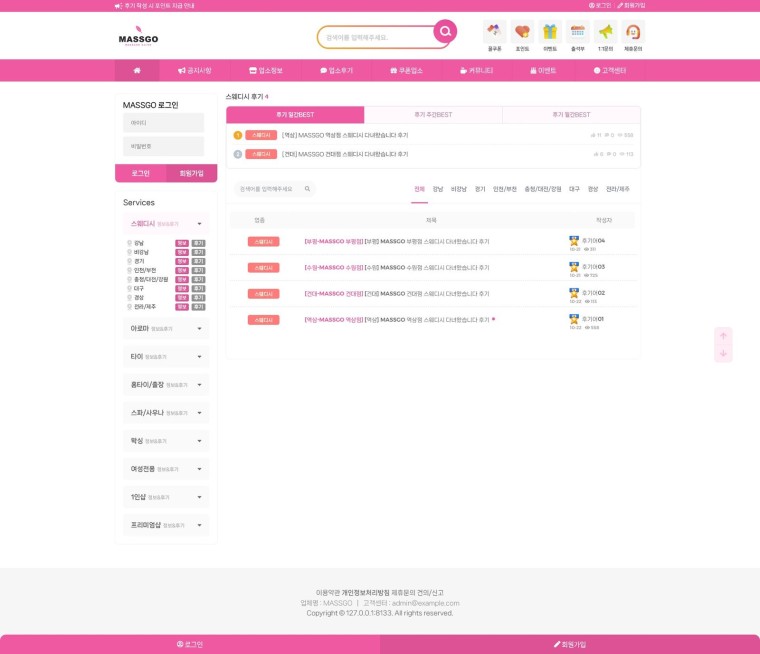Viewport: 760px width, 654px height.
Task: Collapse the 스웨디시 services section
Action: [x=166, y=223]
